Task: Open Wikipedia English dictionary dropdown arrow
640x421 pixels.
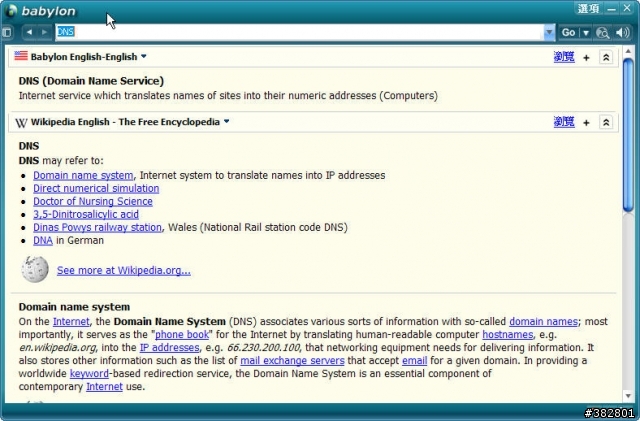Action: pos(227,121)
